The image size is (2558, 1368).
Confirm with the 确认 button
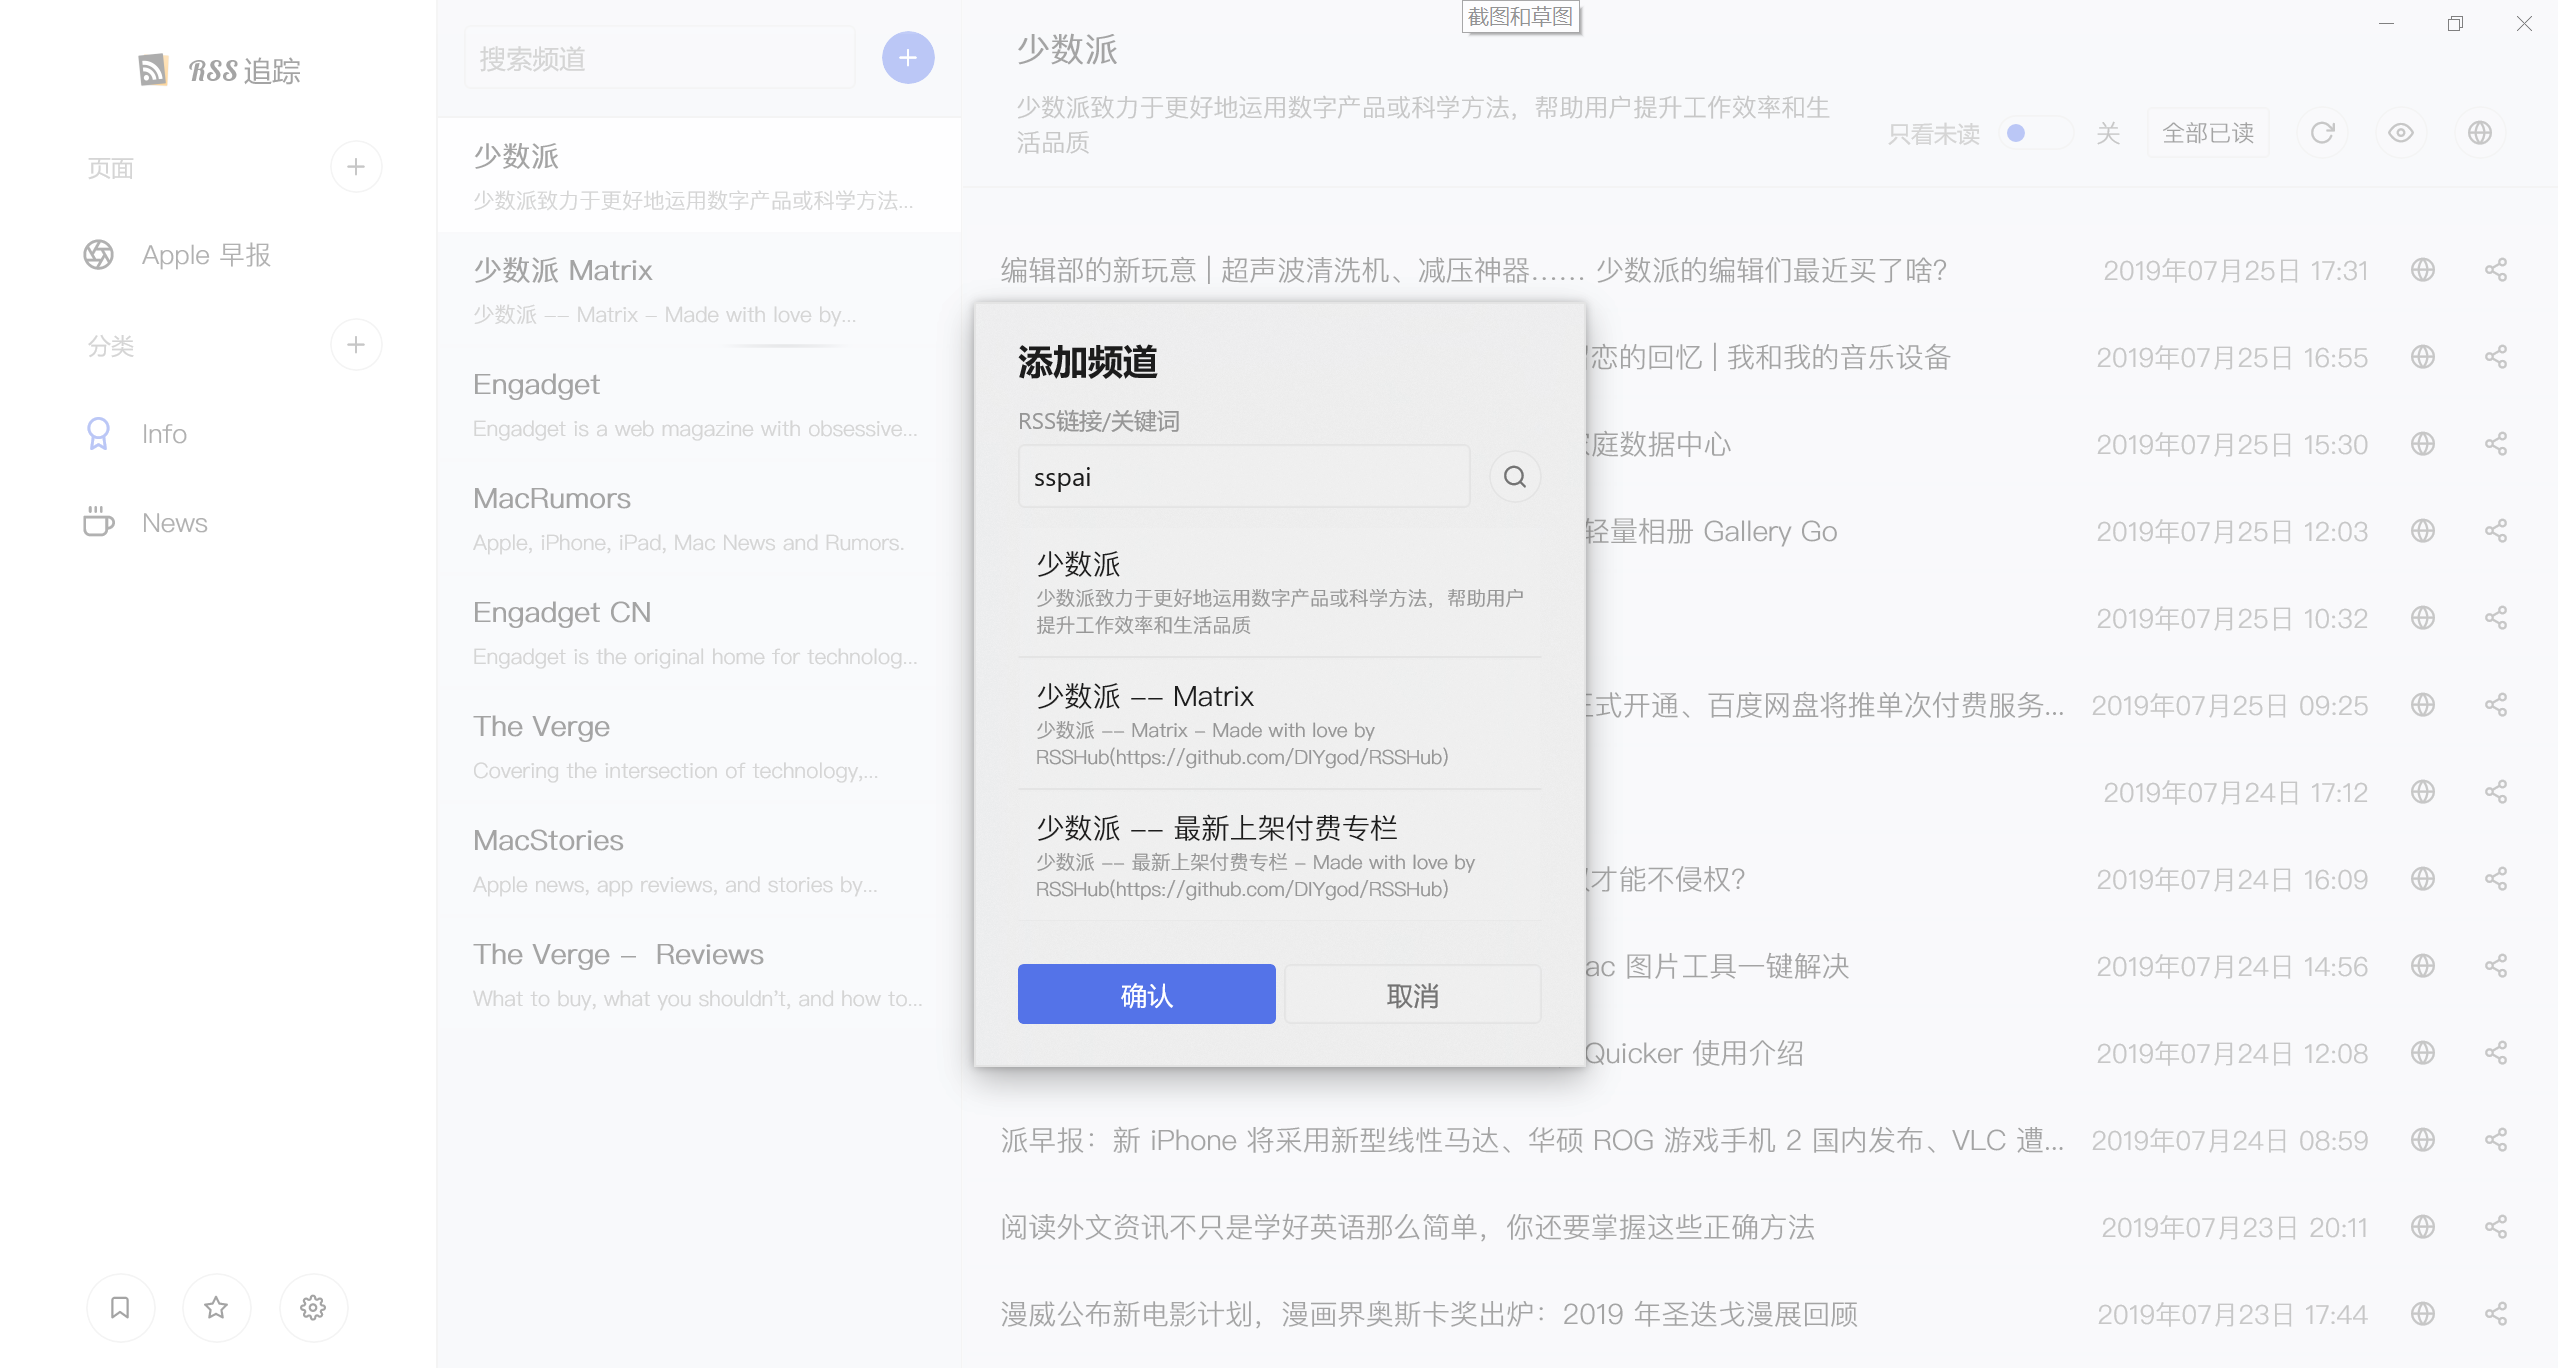point(1146,993)
